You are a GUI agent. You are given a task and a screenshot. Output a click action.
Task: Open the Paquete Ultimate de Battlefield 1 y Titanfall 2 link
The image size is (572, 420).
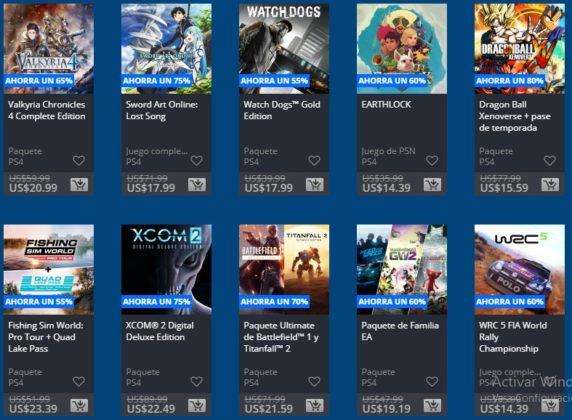click(x=281, y=337)
